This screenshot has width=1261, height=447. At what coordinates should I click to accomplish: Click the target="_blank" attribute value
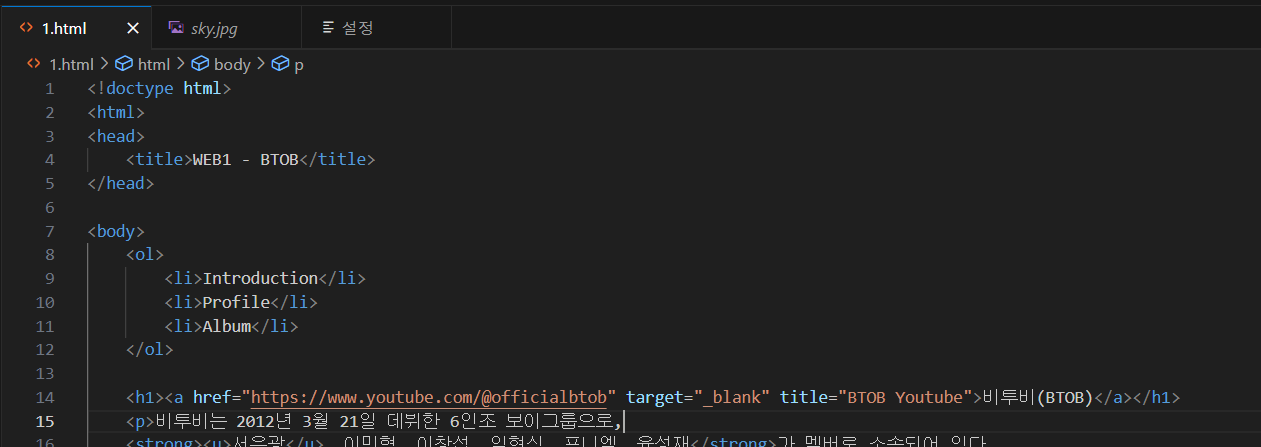732,397
